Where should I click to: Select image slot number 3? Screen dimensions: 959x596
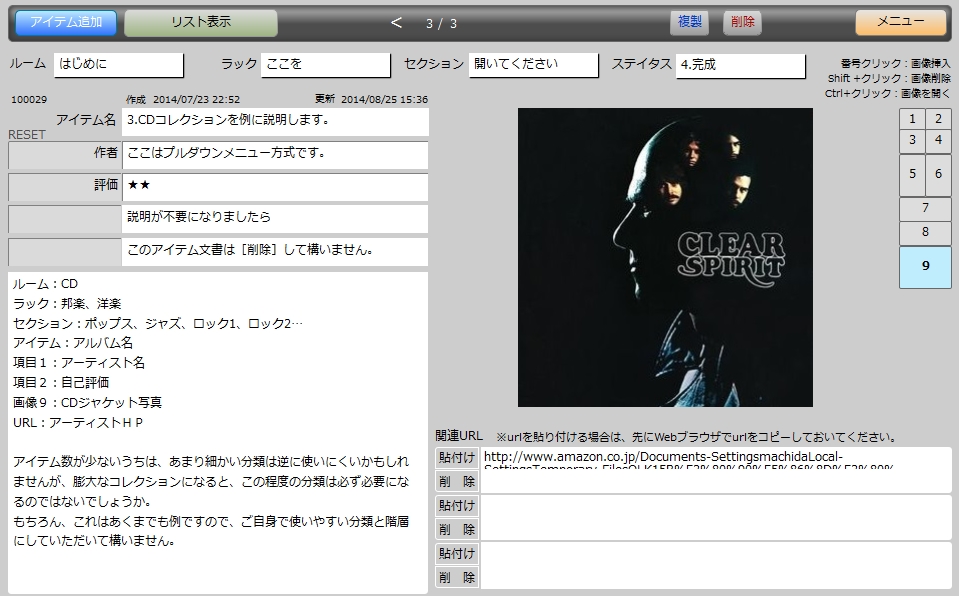coord(912,140)
